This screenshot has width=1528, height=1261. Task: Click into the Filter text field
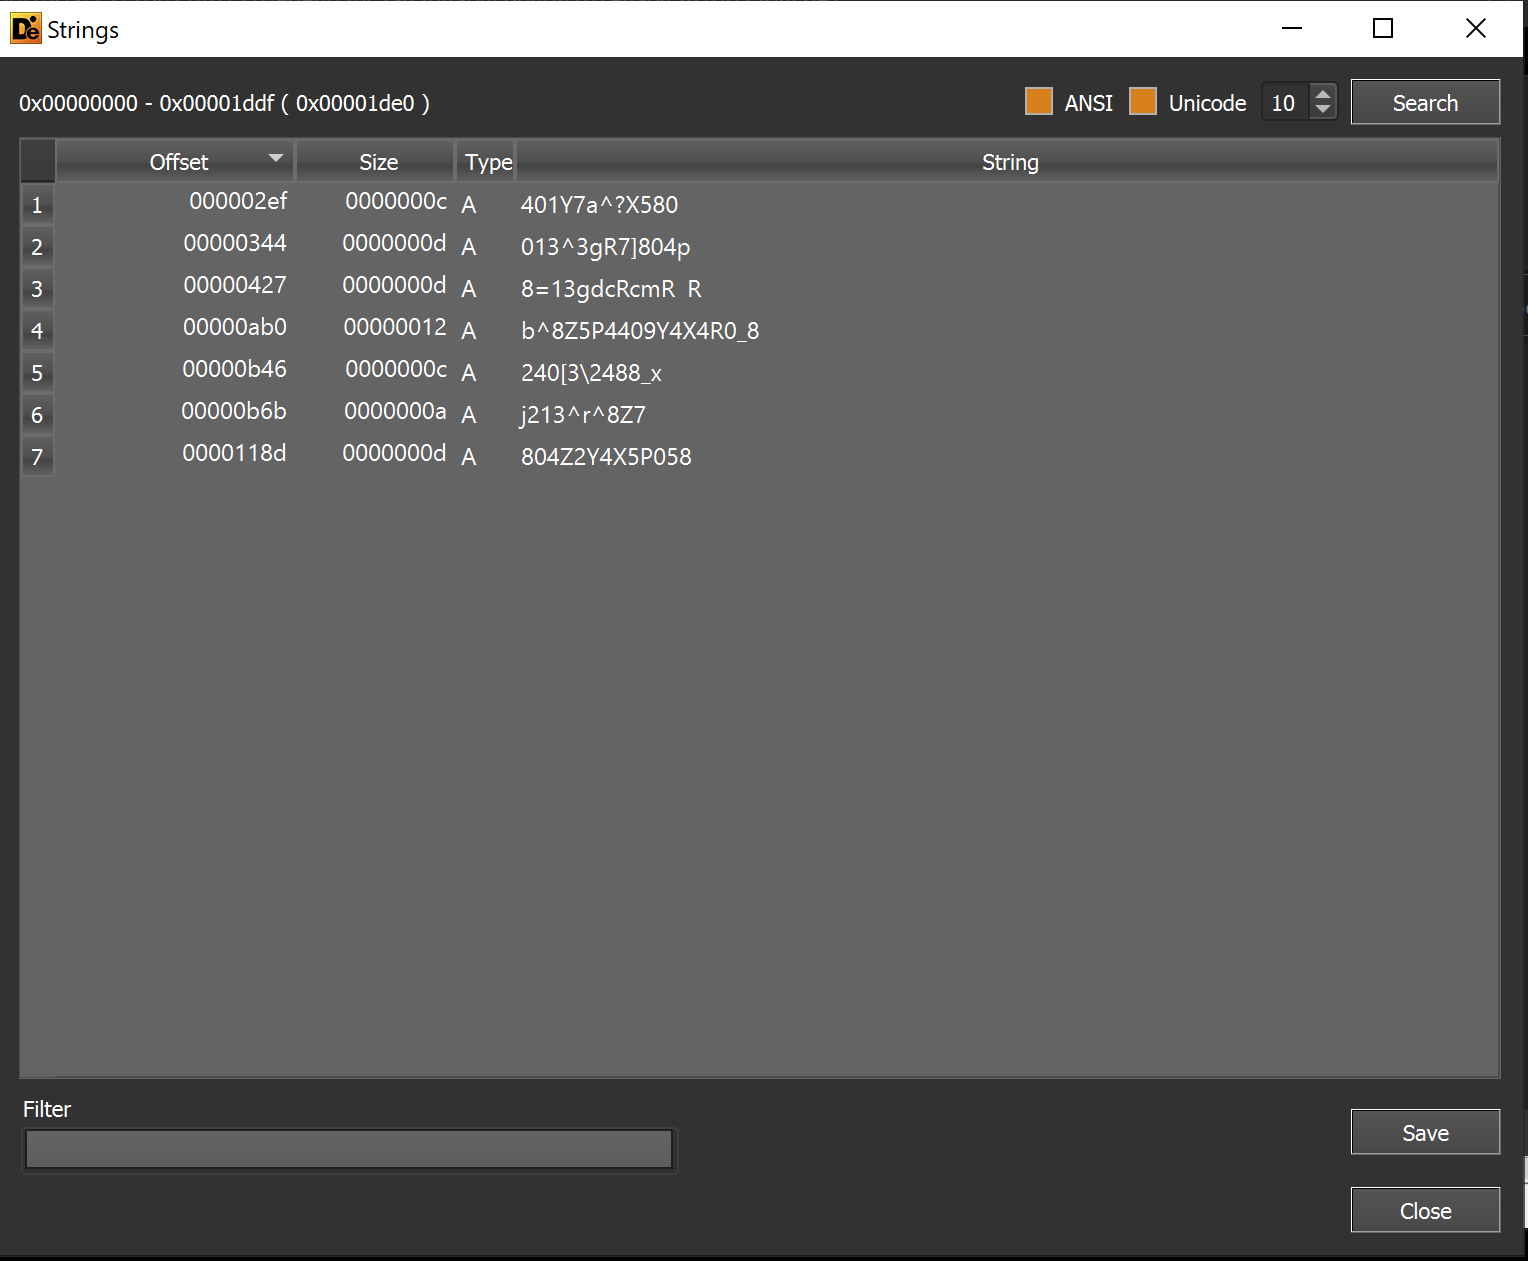pos(348,1149)
